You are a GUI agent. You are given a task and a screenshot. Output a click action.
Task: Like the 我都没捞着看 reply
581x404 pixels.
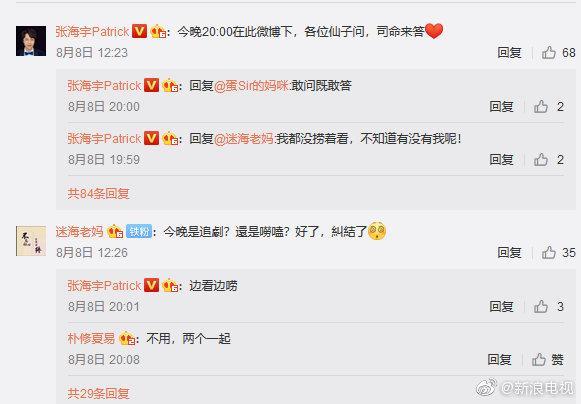click(541, 160)
